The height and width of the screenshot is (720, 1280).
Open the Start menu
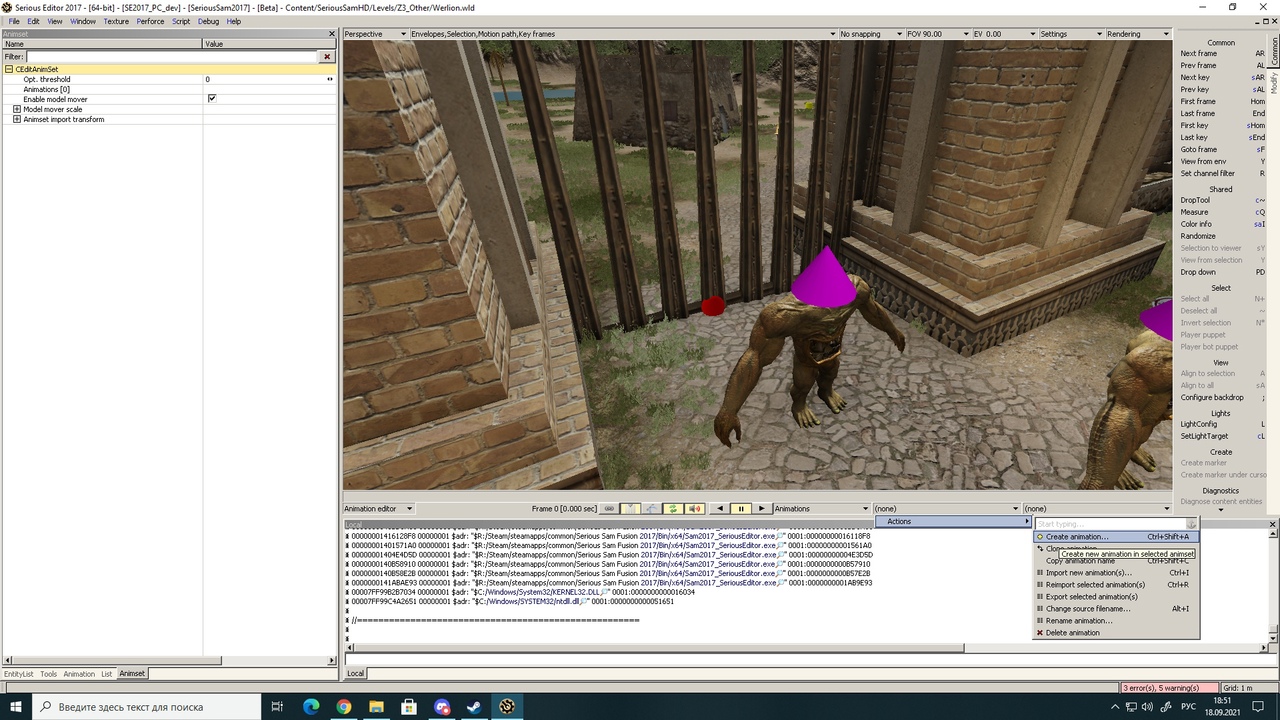pos(16,707)
